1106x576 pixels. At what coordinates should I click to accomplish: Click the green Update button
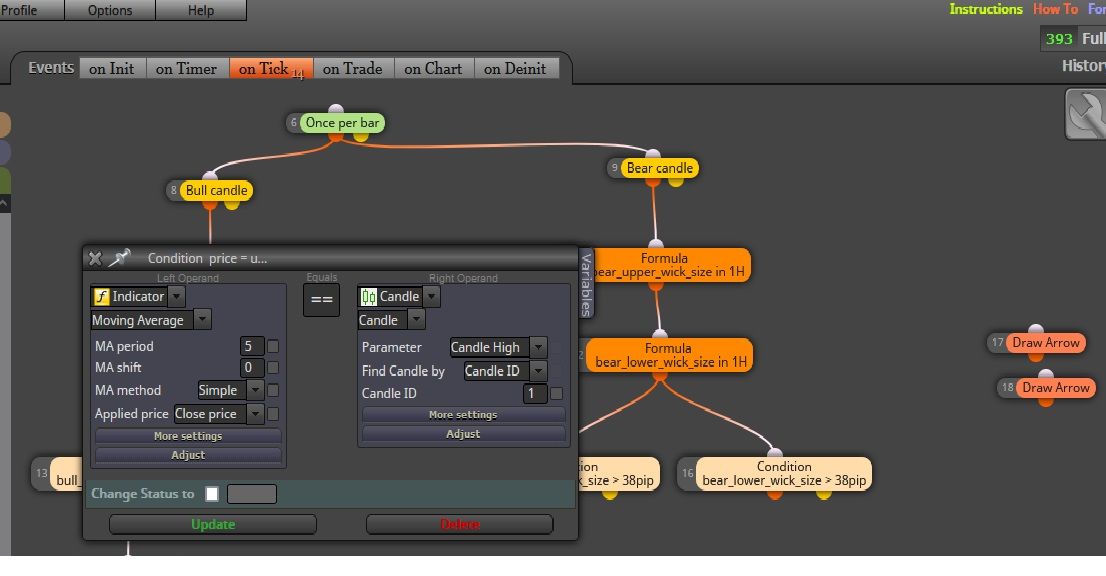tap(213, 525)
